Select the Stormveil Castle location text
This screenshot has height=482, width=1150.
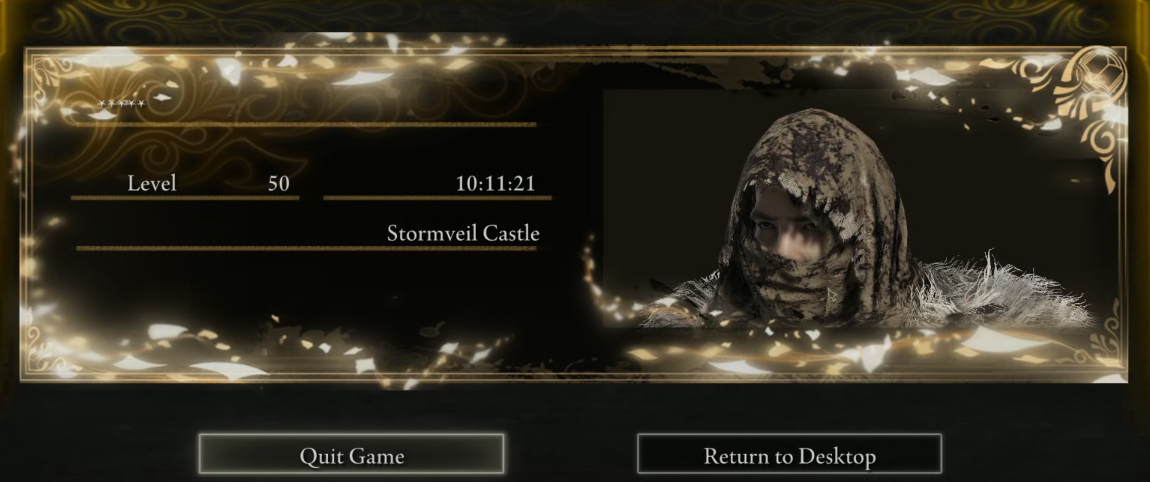[463, 233]
